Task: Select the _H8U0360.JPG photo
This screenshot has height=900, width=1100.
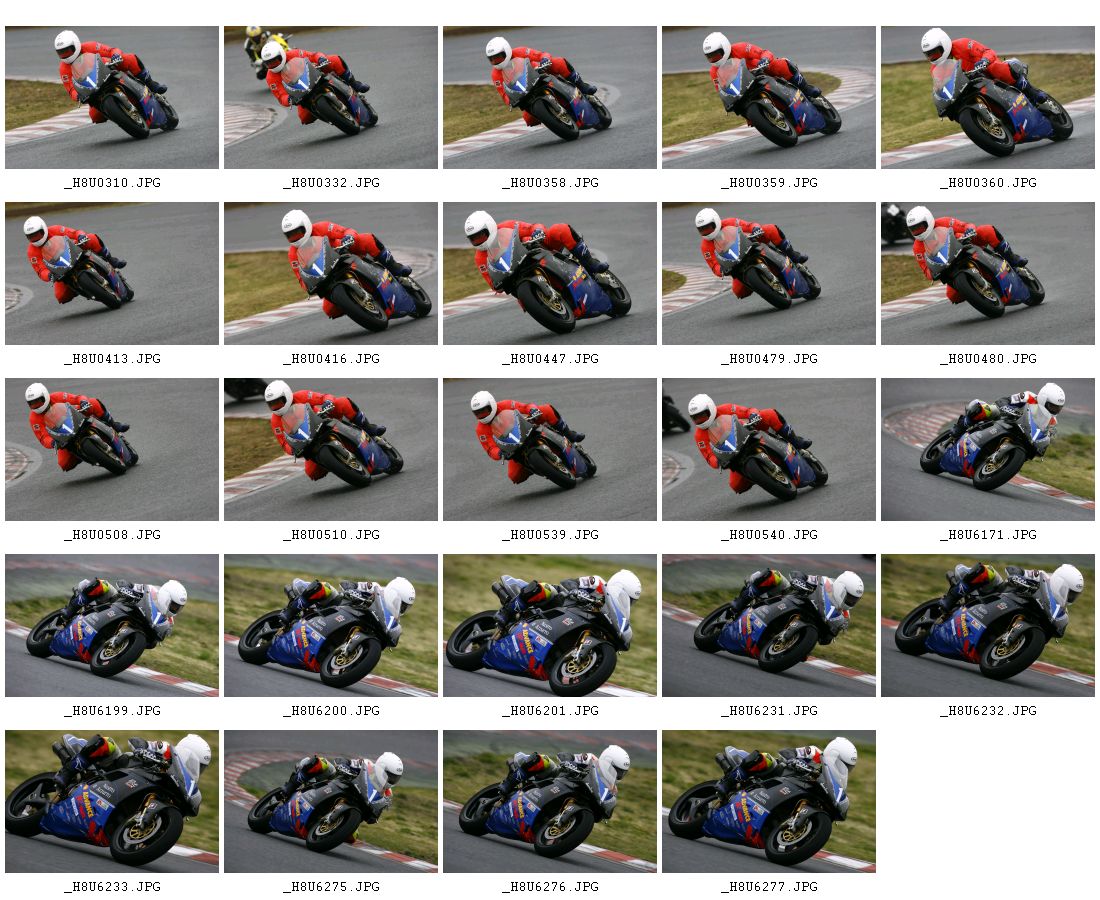Action: coord(988,98)
